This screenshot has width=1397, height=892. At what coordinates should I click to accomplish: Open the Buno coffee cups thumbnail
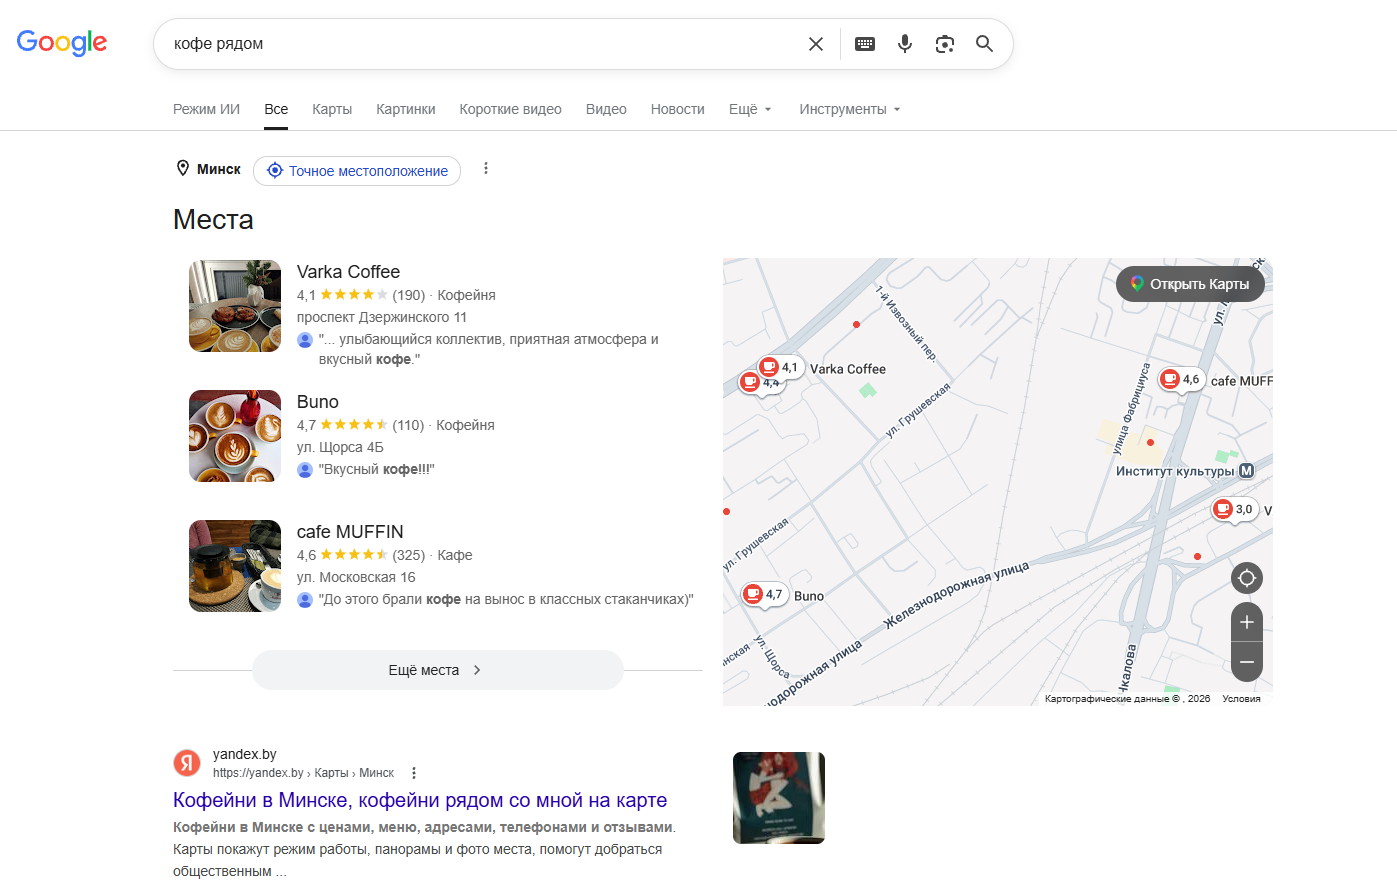click(x=235, y=436)
